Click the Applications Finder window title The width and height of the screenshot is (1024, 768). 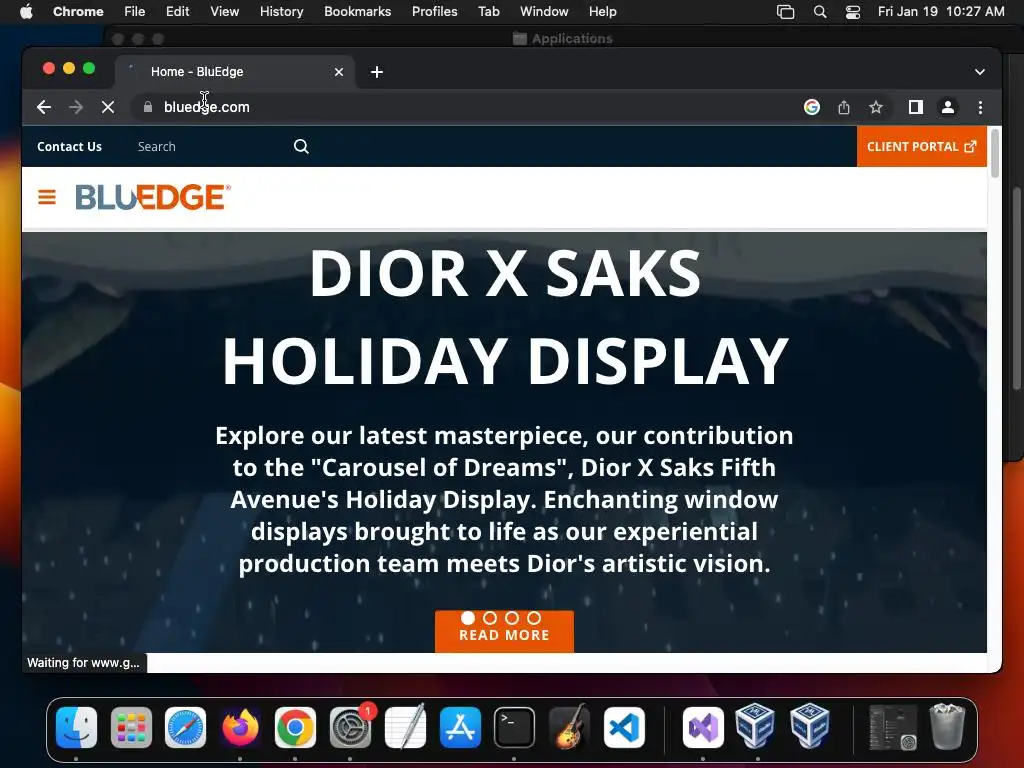tap(572, 39)
